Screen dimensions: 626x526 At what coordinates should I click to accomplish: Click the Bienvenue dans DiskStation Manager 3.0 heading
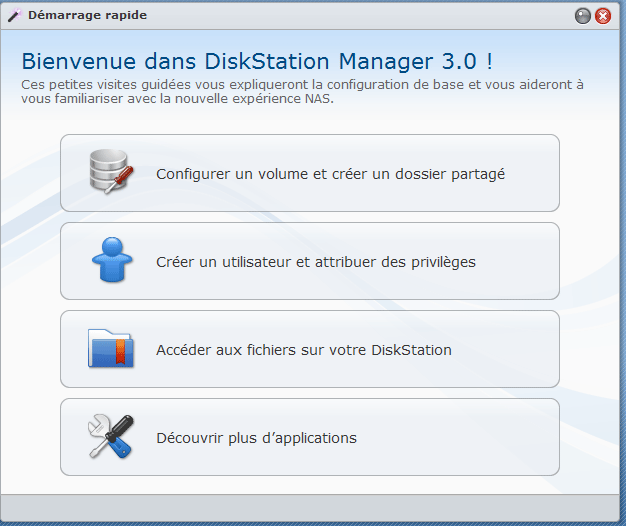point(257,62)
